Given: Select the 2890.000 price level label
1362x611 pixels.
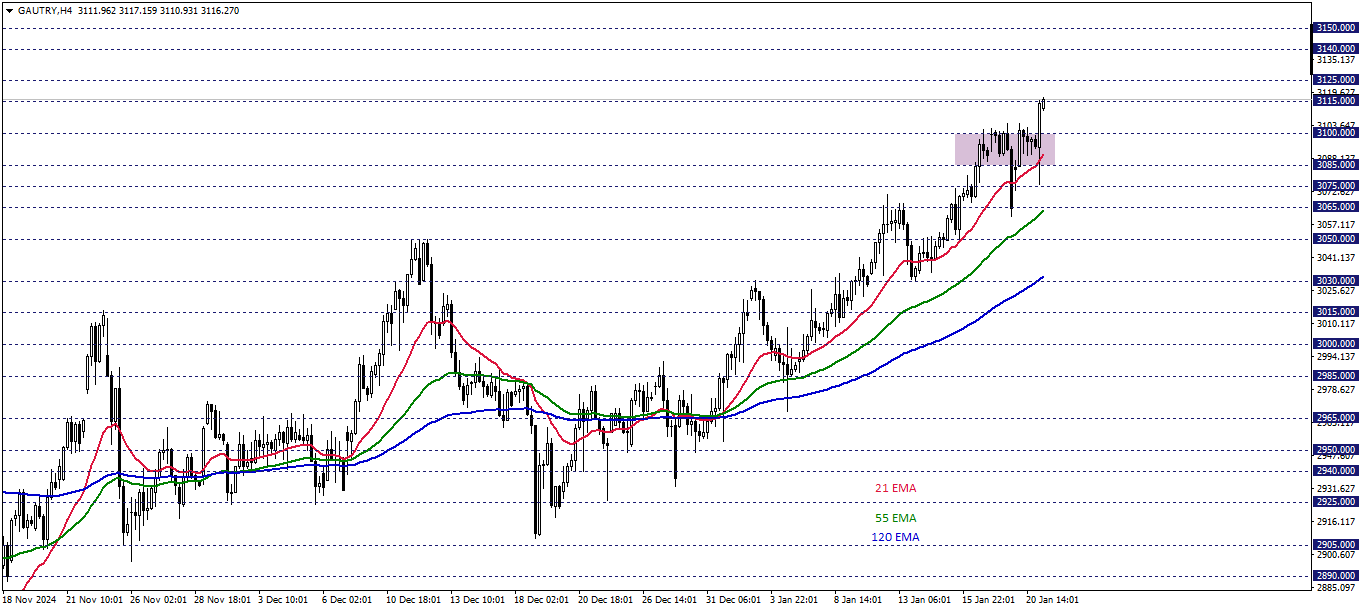Looking at the screenshot, I should click(1336, 577).
